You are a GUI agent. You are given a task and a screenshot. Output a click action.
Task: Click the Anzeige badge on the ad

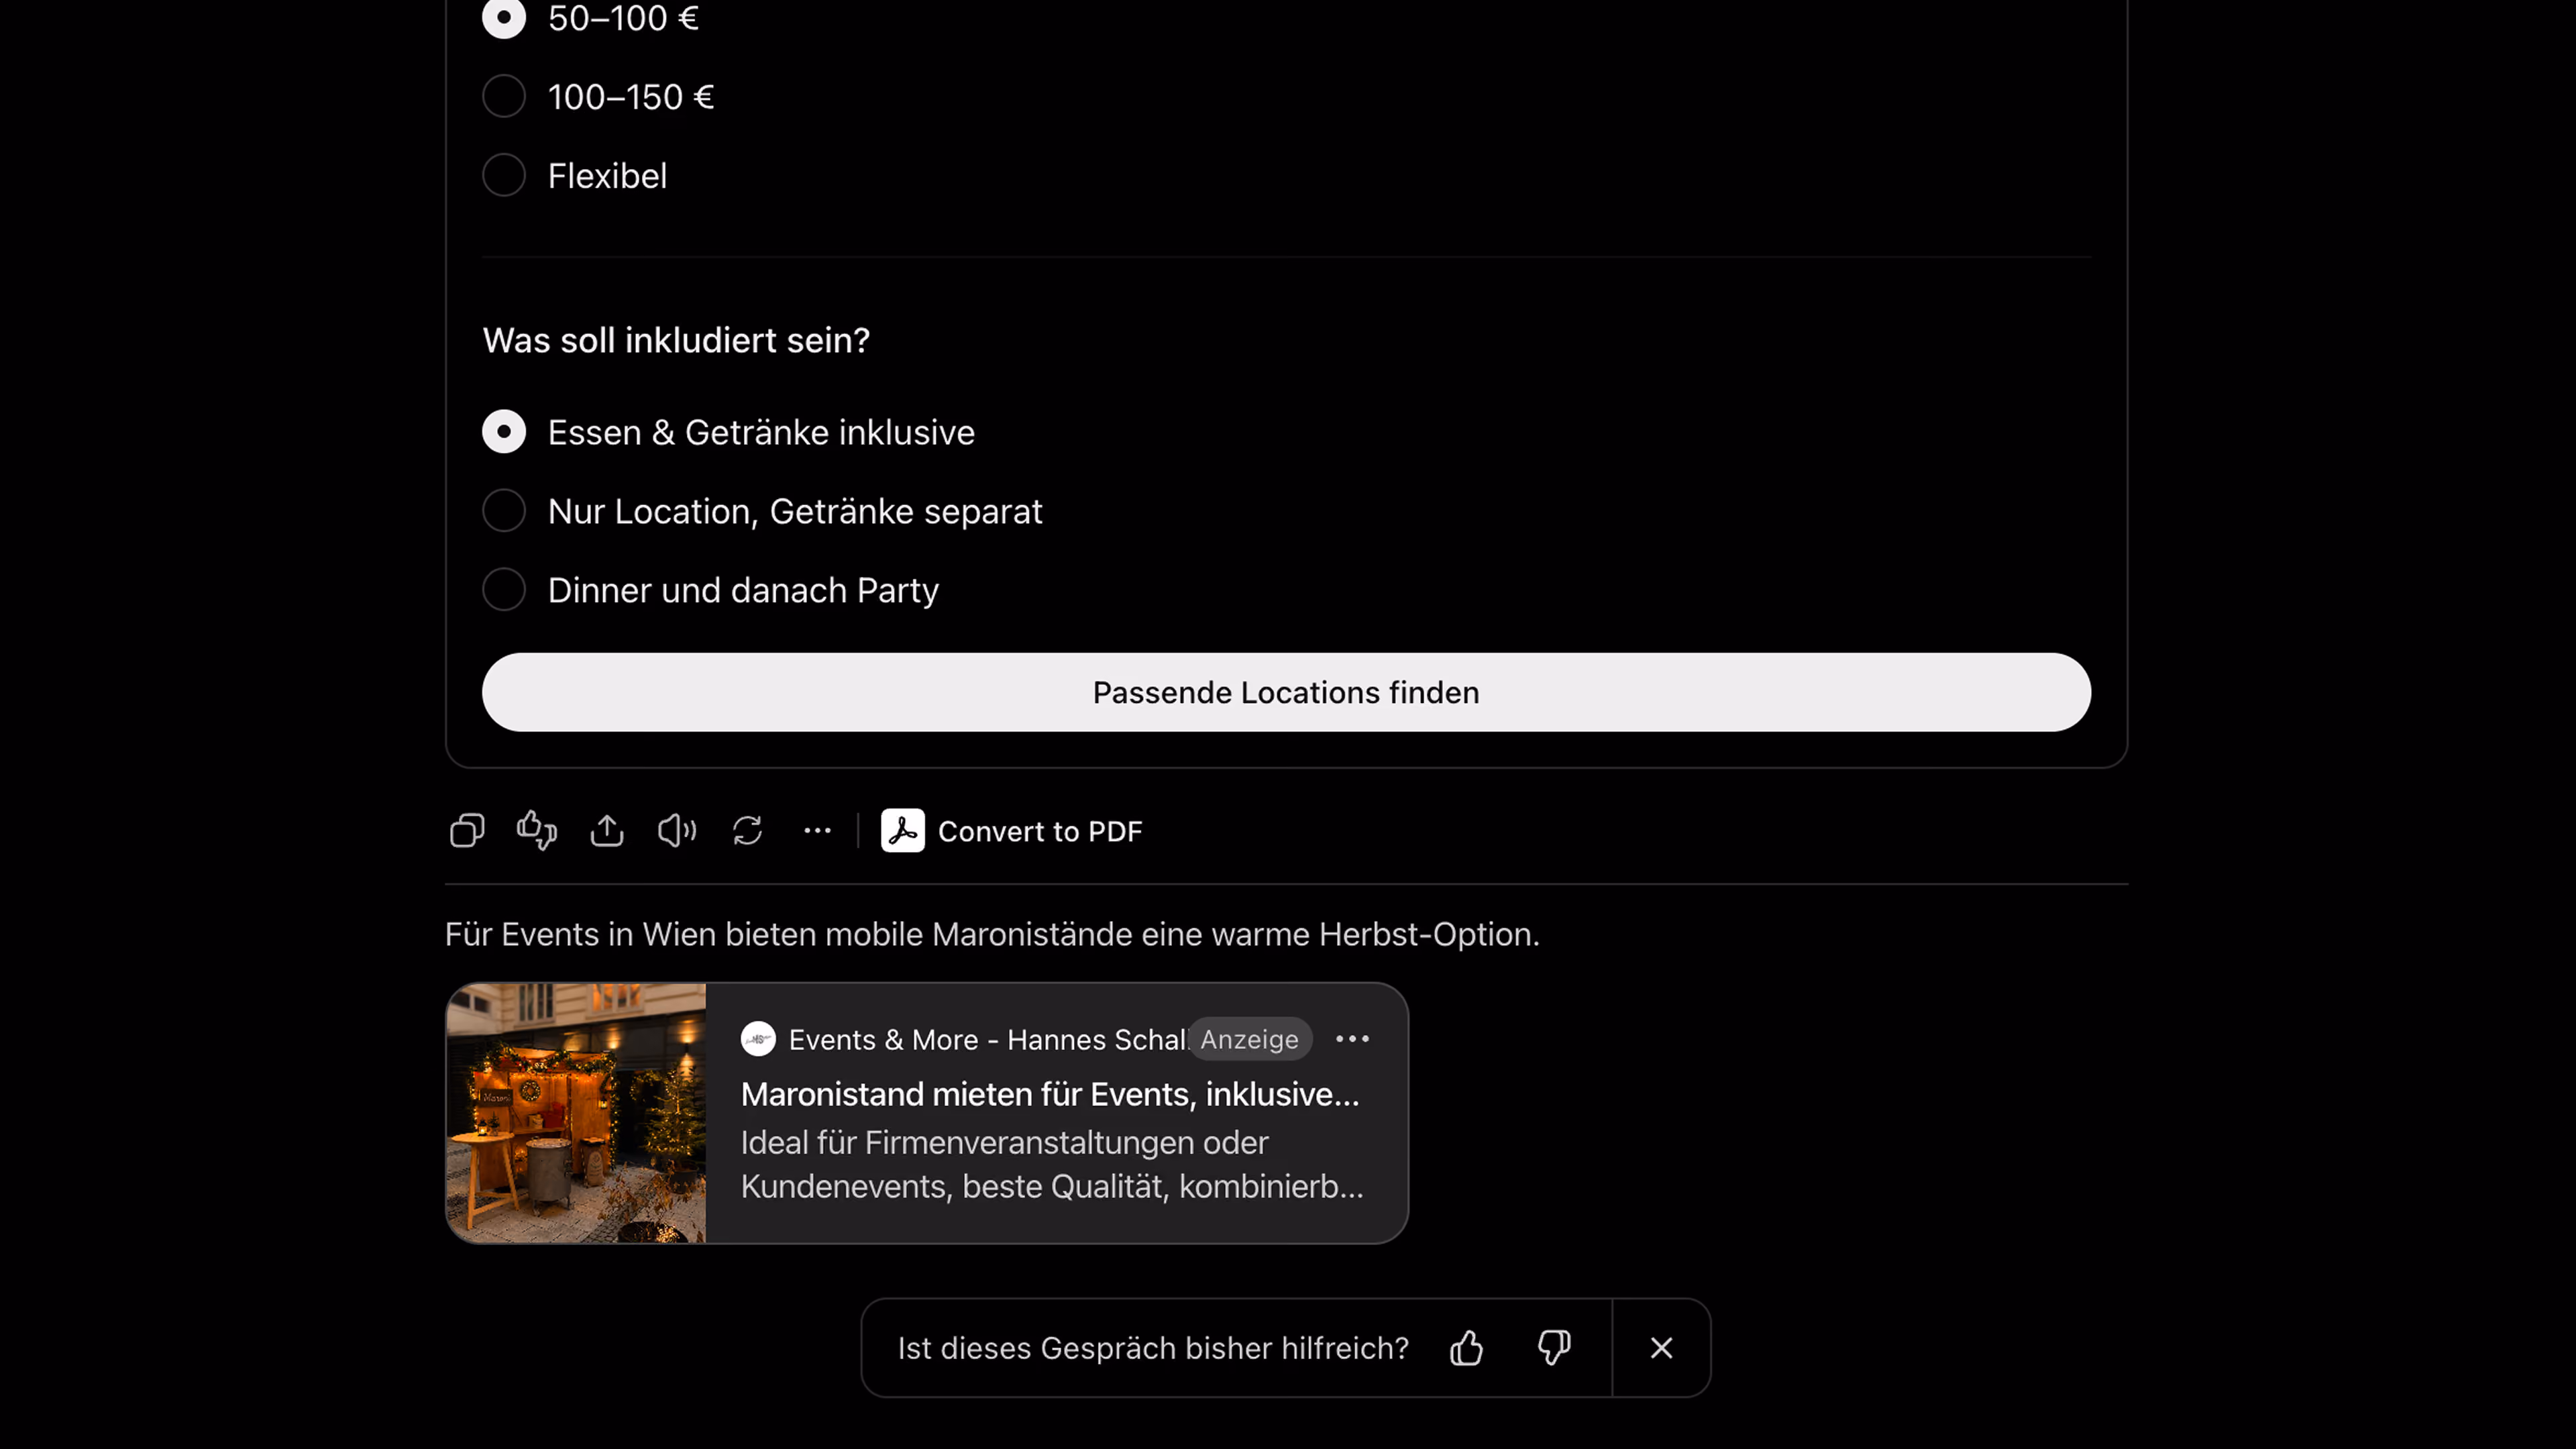(x=1249, y=1040)
